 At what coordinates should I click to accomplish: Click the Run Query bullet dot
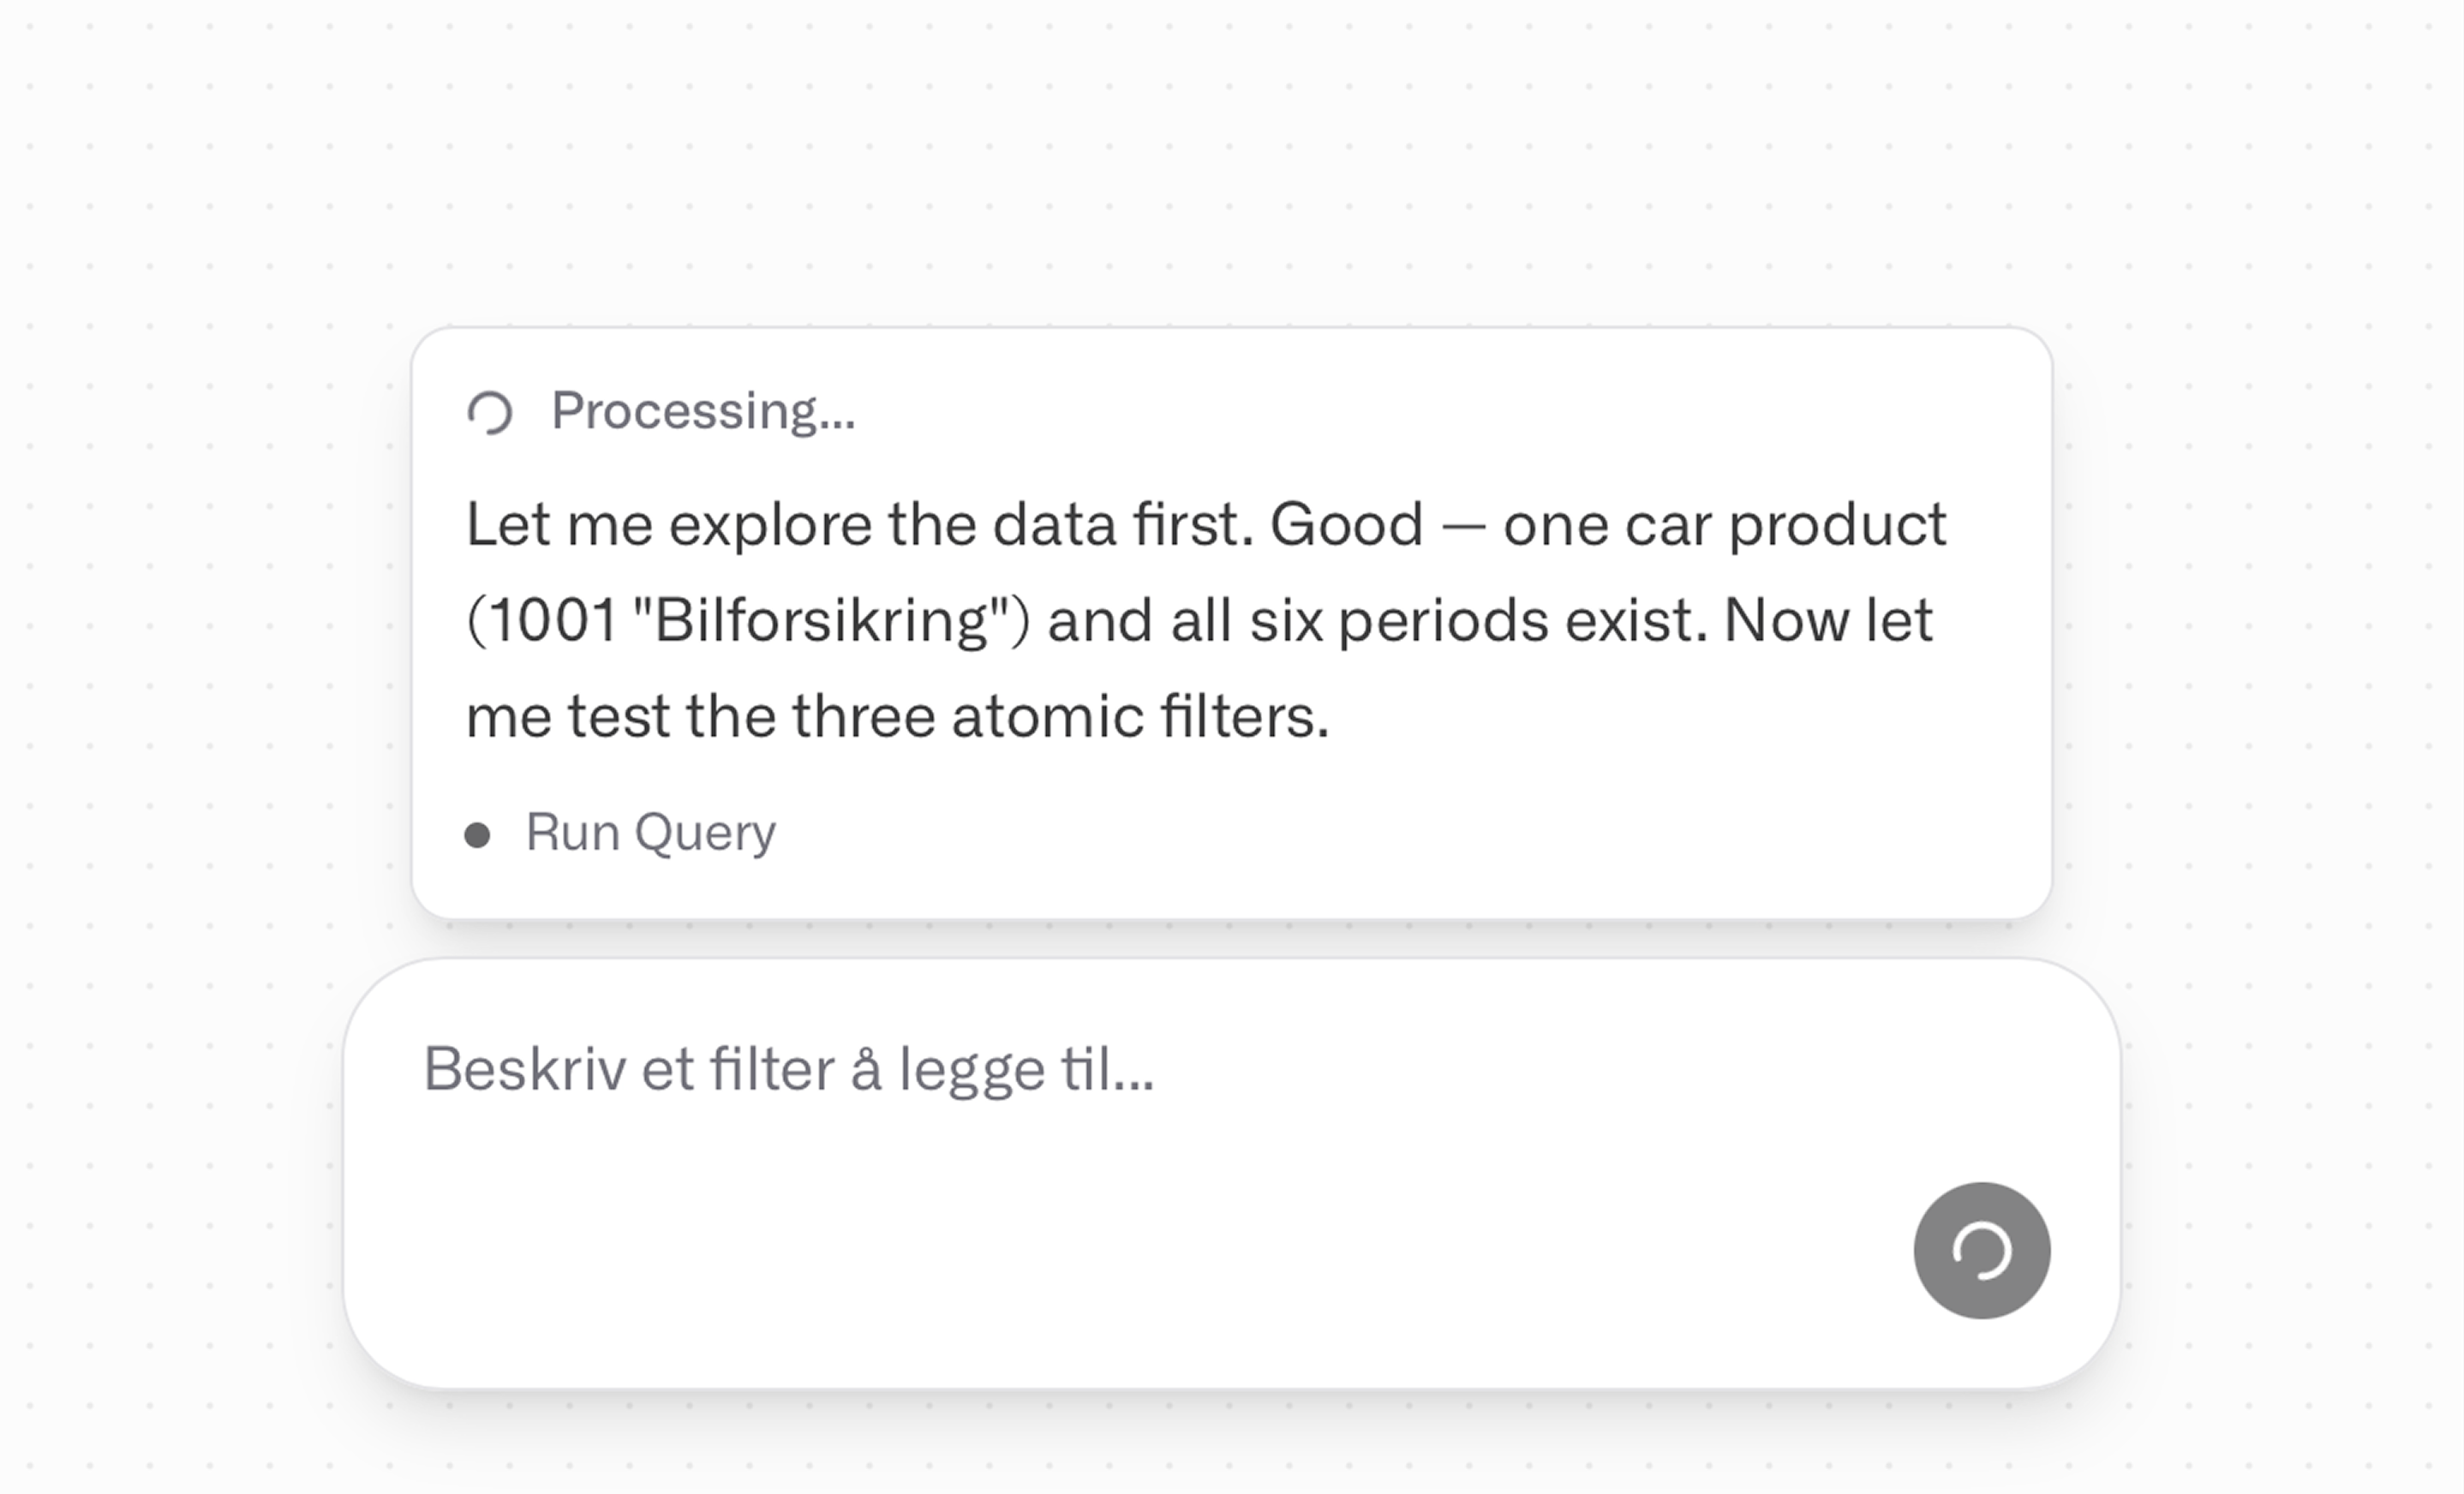[478, 834]
